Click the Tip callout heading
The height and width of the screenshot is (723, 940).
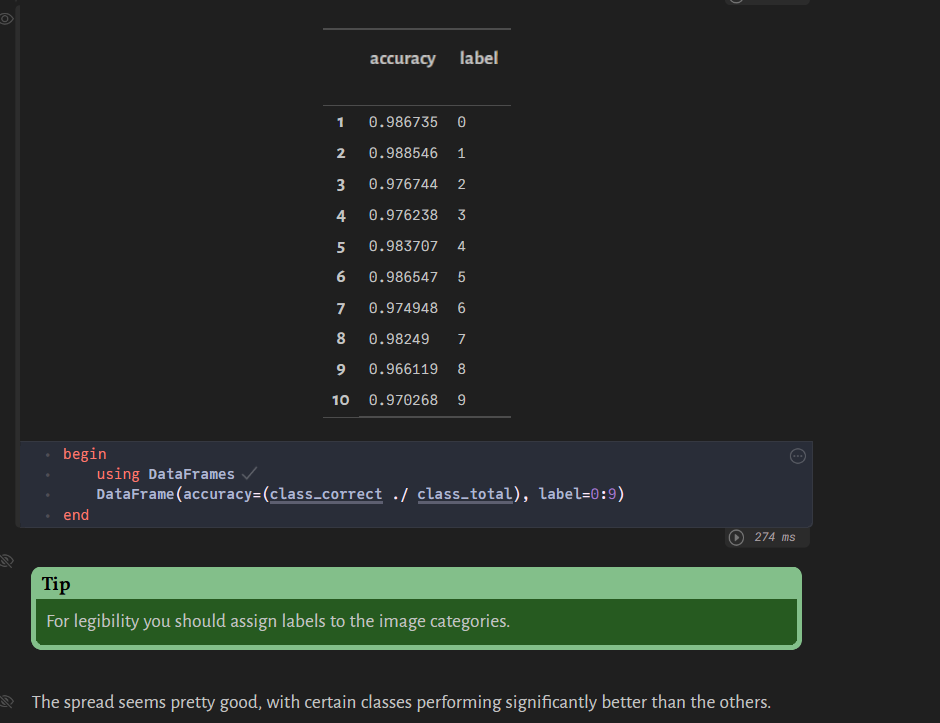pos(56,584)
